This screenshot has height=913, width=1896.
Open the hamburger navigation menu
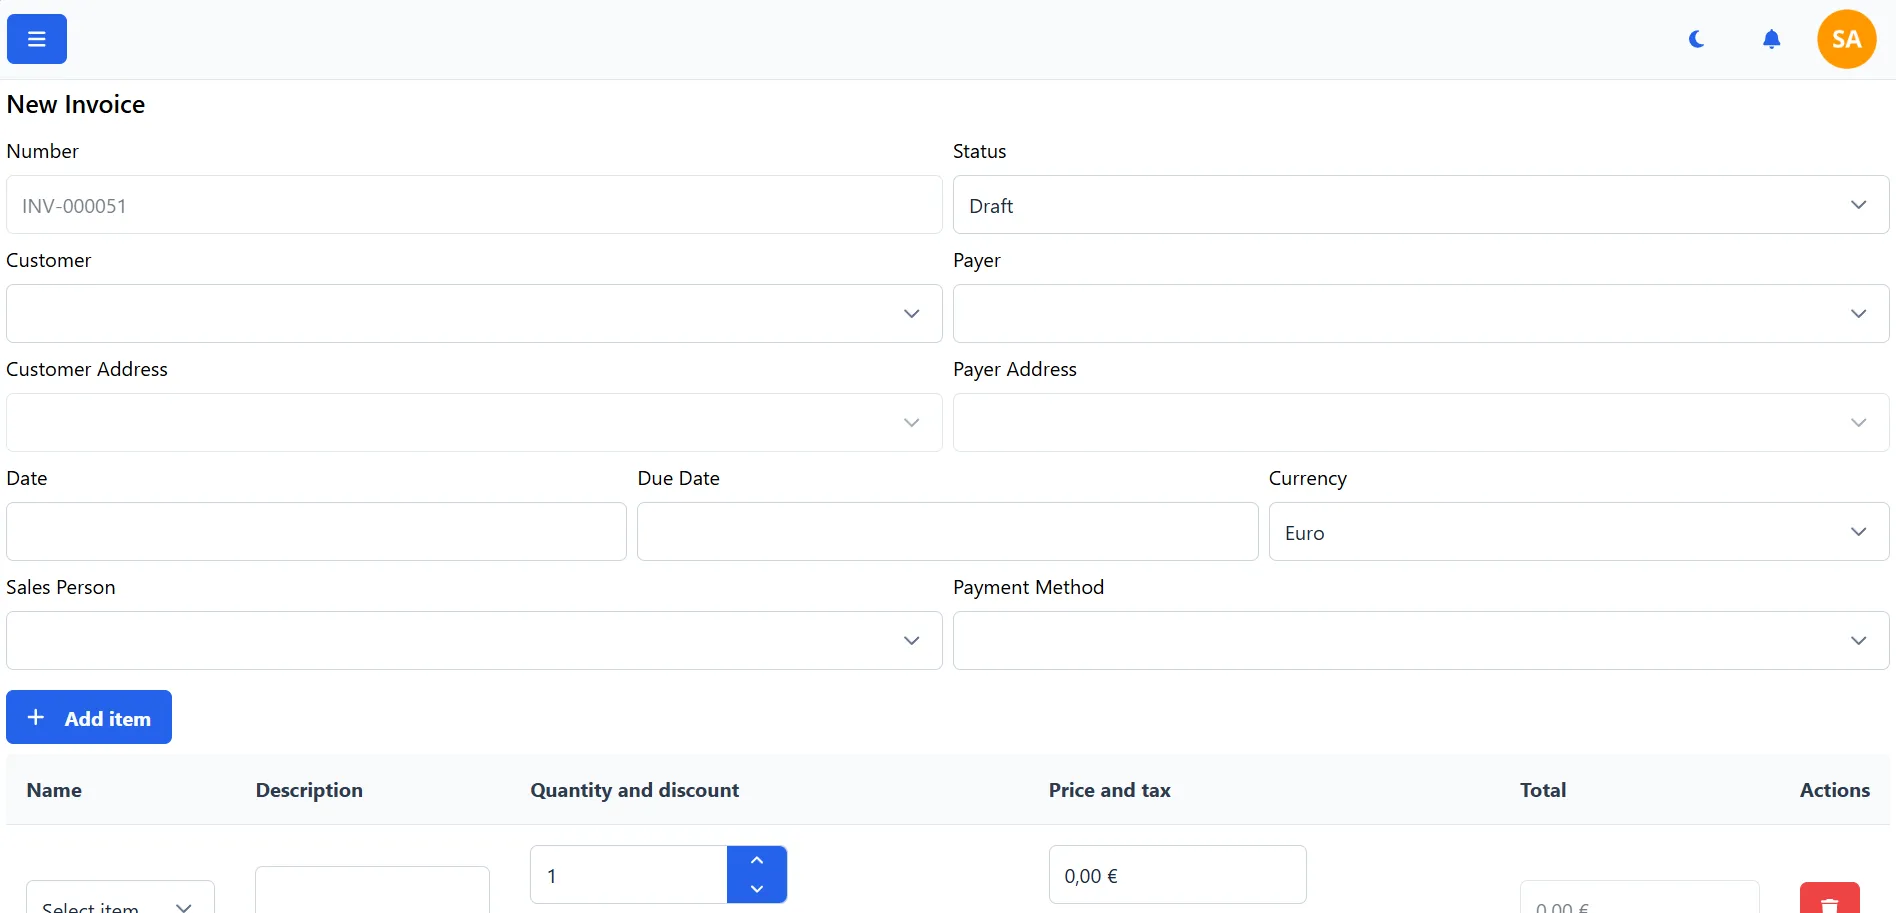pyautogui.click(x=35, y=39)
